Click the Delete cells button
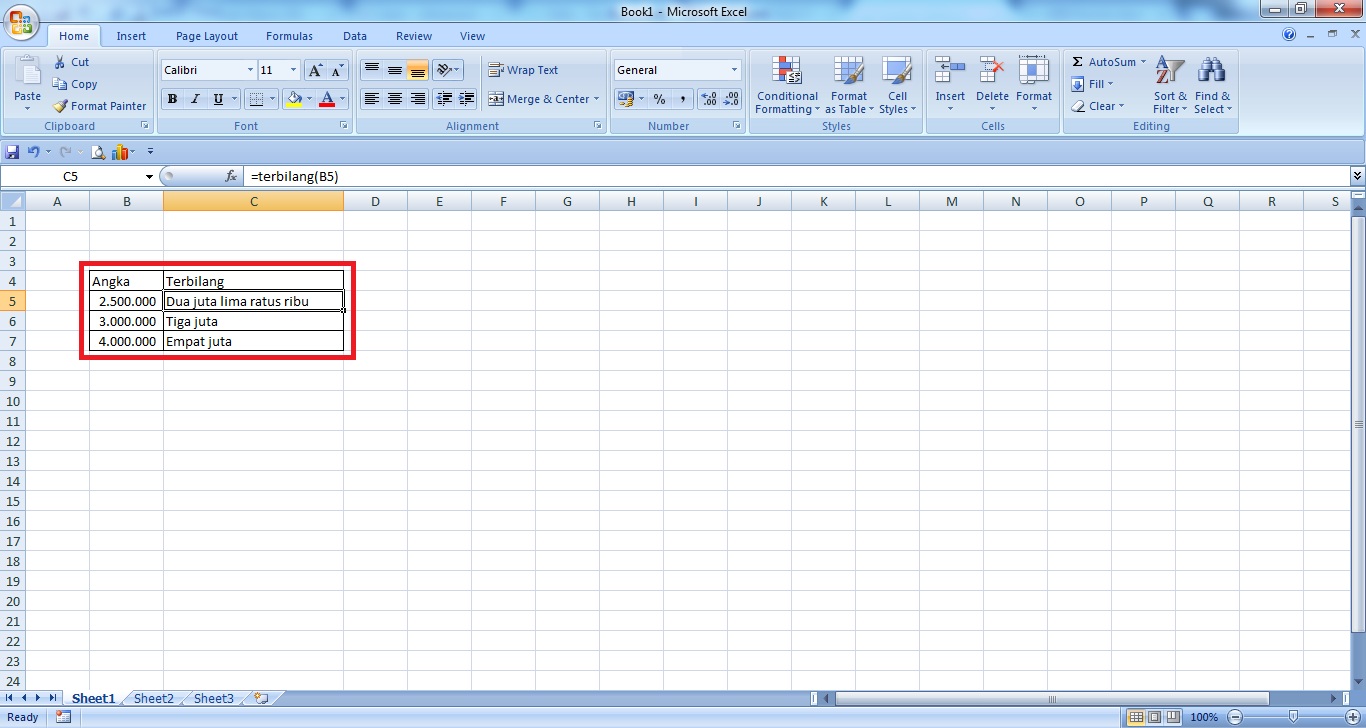 992,86
